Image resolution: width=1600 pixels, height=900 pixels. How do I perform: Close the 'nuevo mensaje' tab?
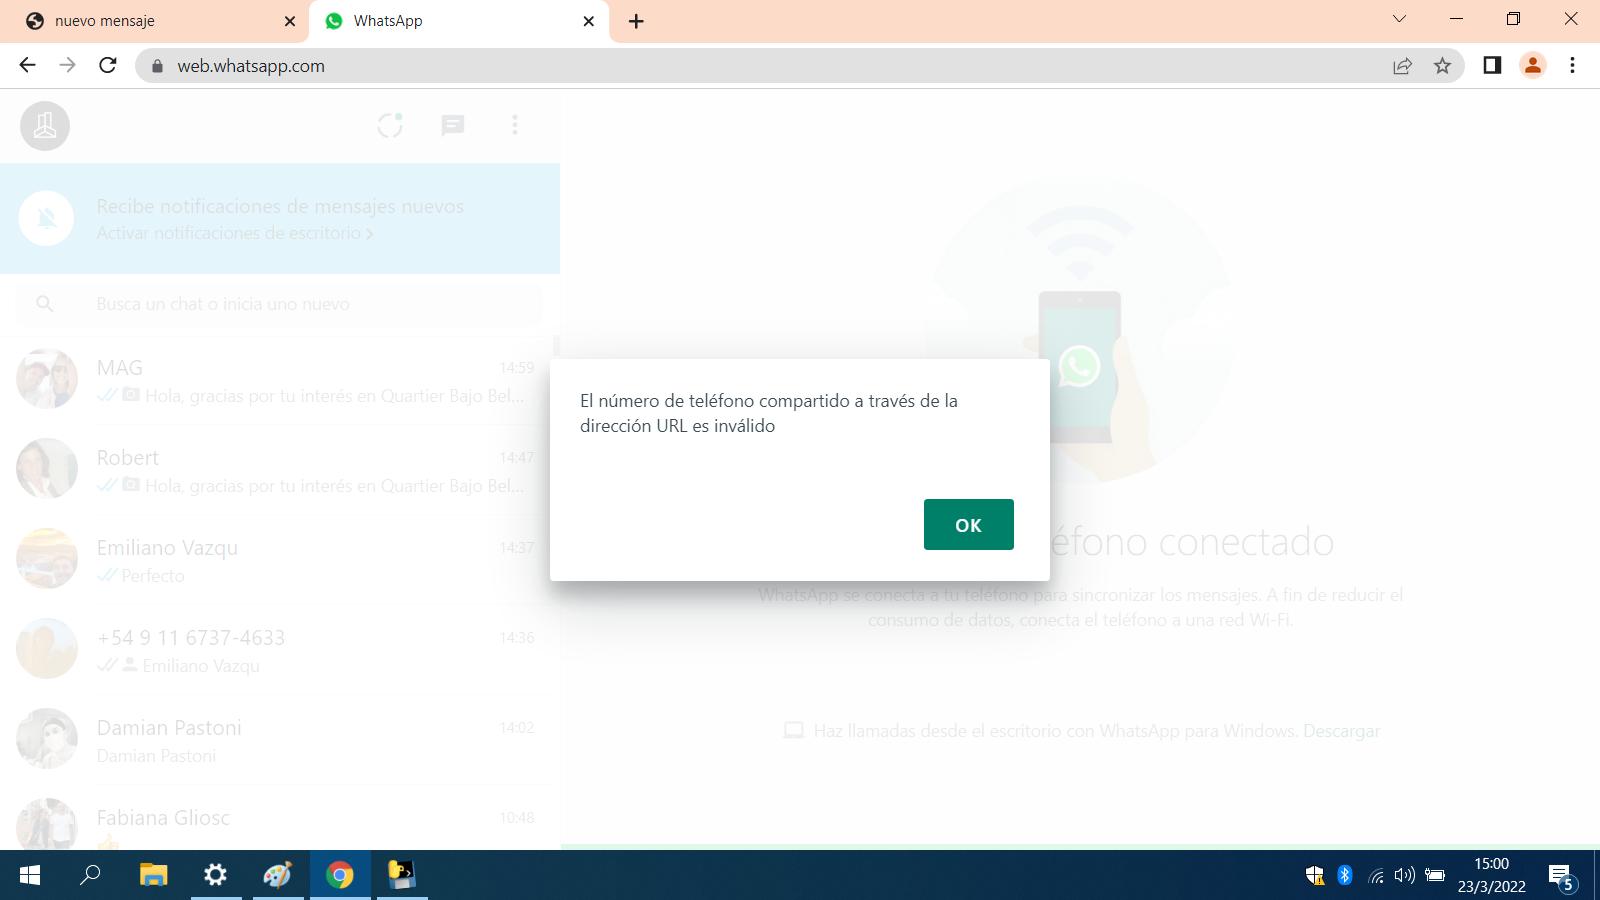click(x=289, y=21)
